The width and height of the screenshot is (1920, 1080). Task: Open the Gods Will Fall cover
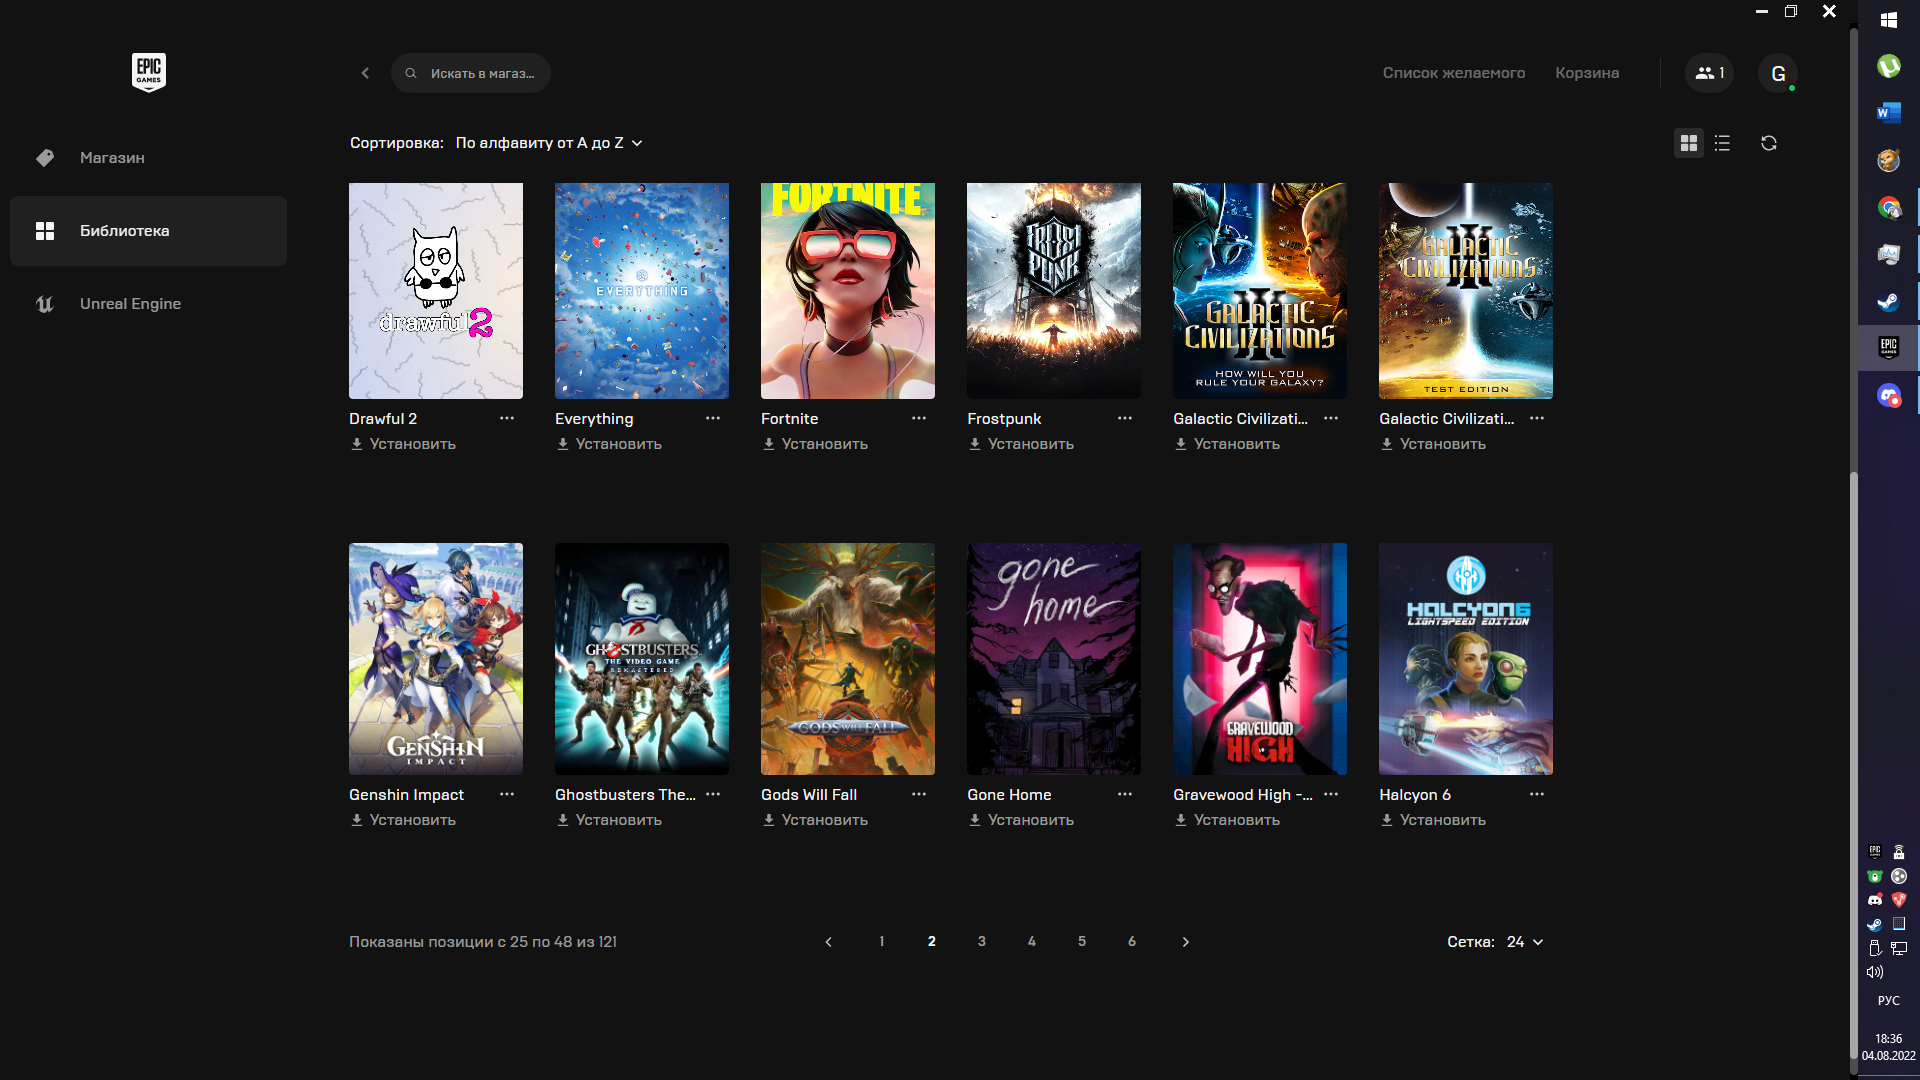[848, 659]
